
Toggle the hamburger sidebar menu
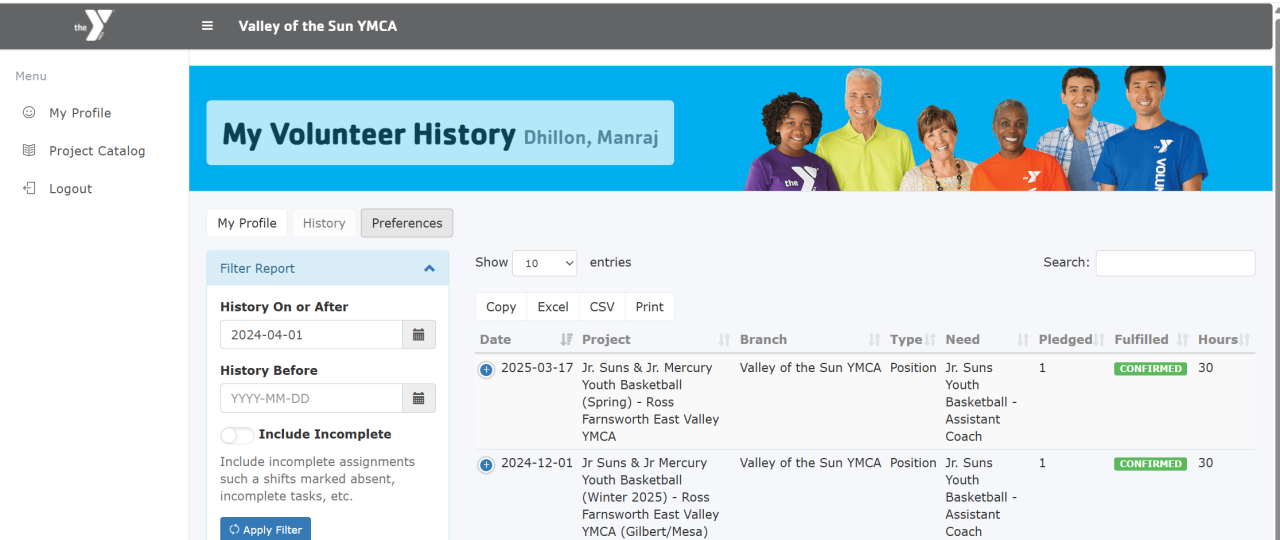pos(207,26)
